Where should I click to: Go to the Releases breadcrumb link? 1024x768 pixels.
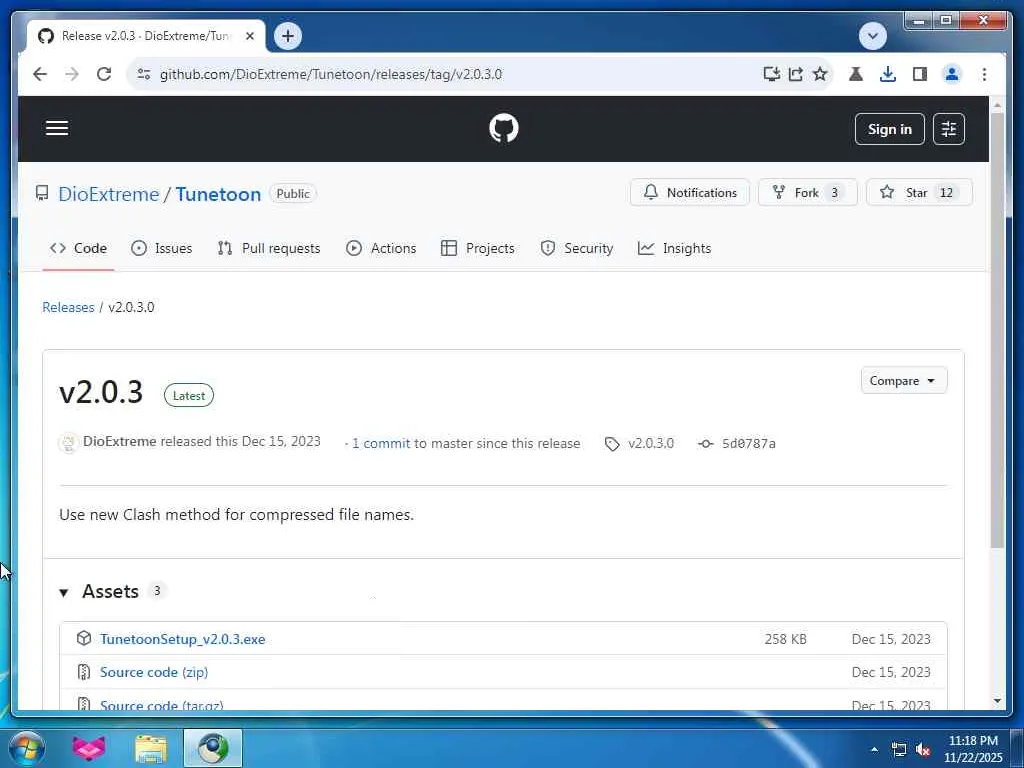68,307
